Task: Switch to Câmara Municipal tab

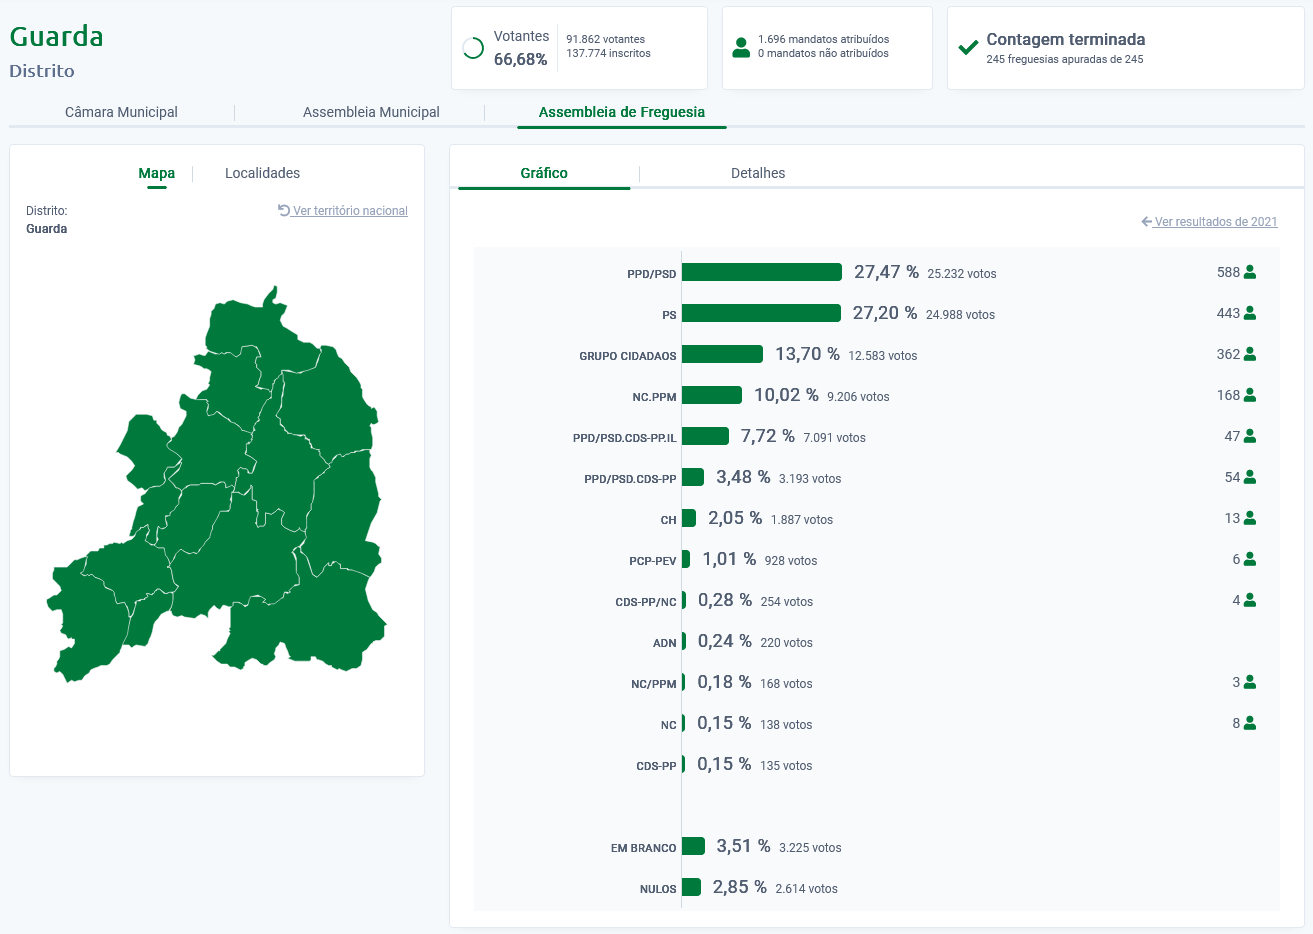Action: coord(121,112)
